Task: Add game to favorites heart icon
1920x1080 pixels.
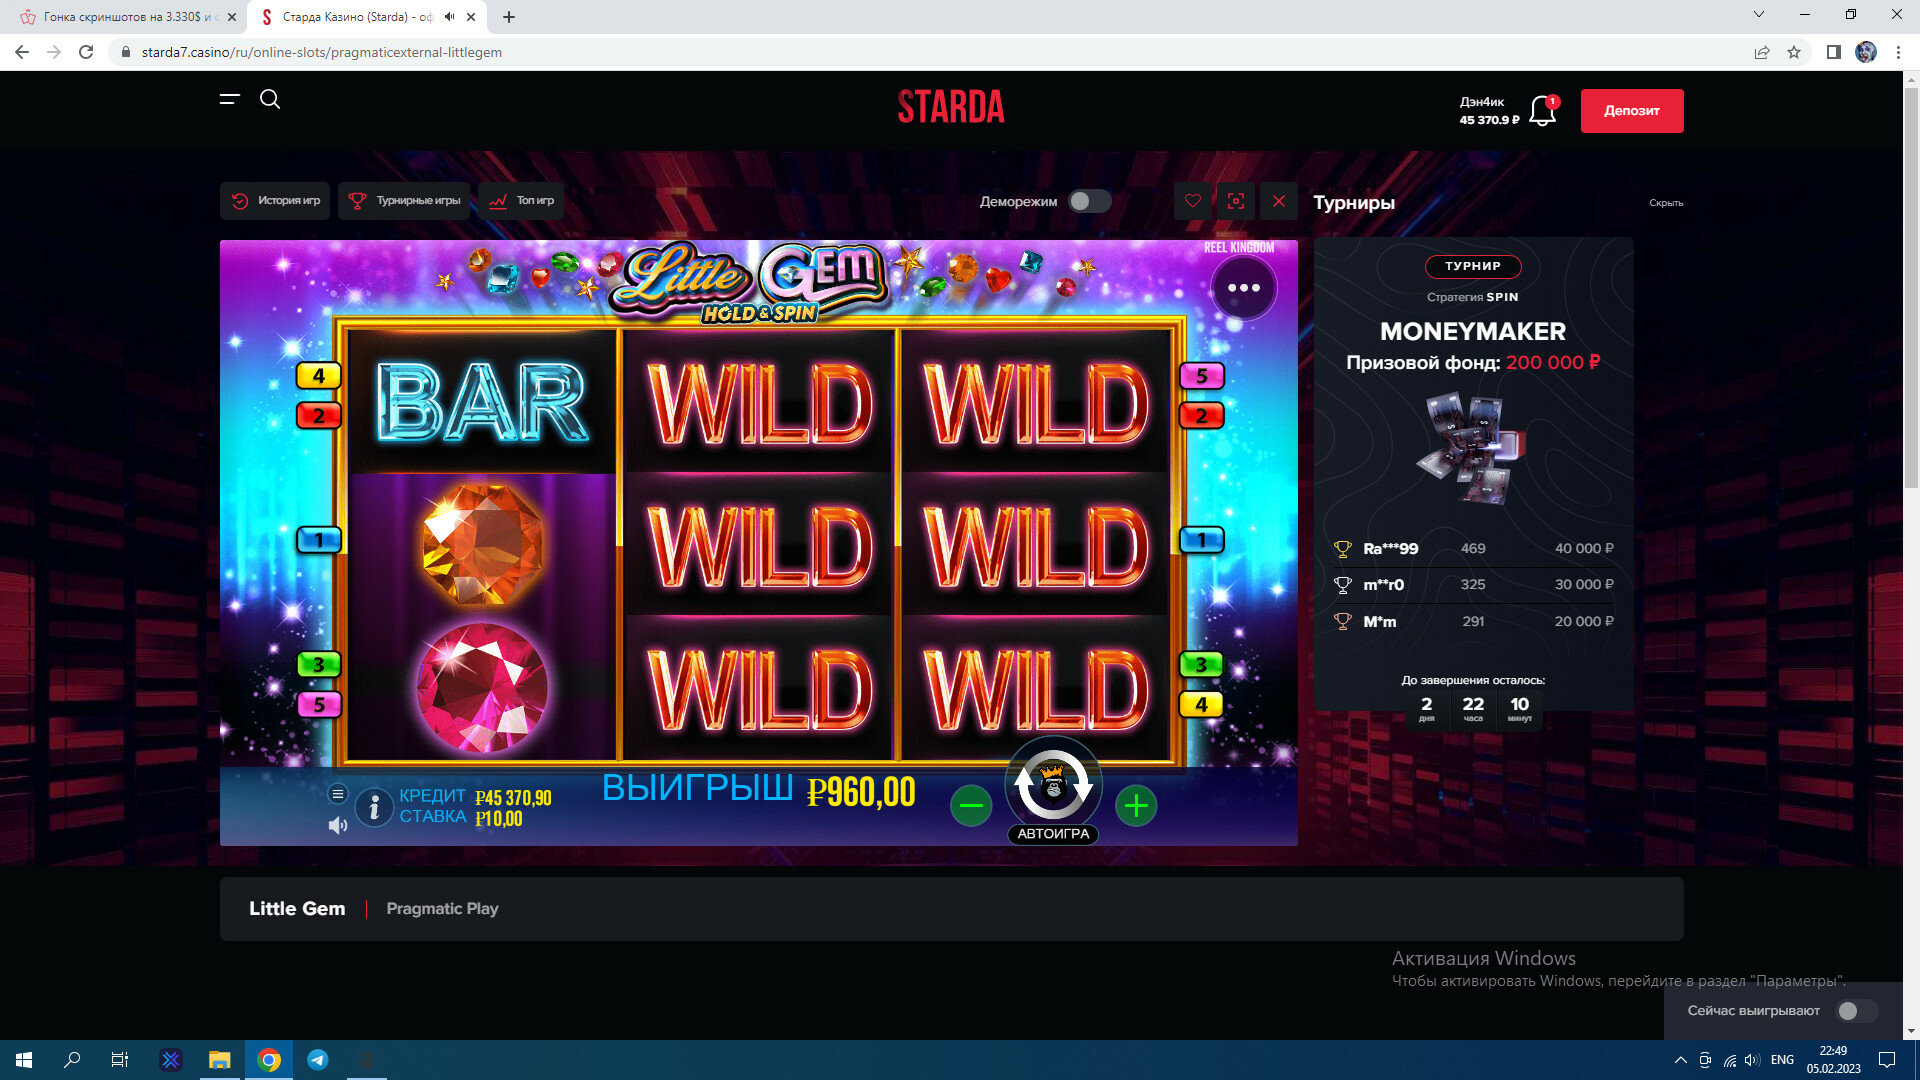Action: [1192, 201]
